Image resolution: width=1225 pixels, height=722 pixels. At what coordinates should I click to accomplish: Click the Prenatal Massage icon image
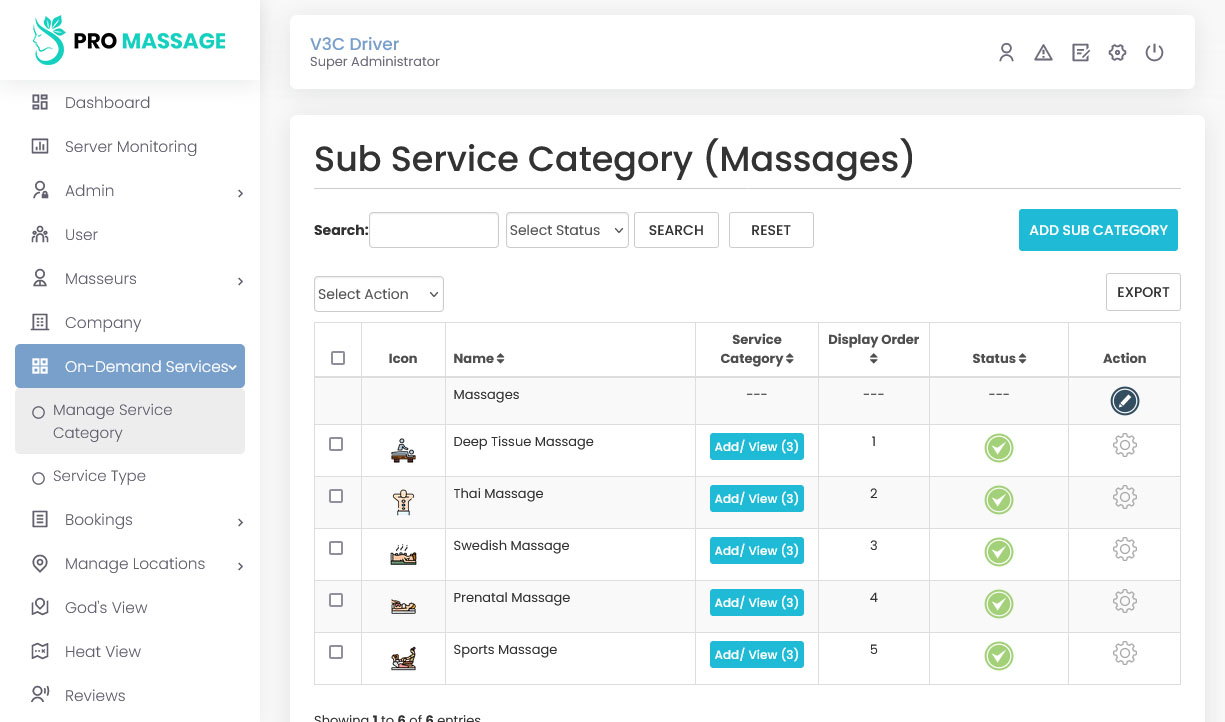point(403,606)
